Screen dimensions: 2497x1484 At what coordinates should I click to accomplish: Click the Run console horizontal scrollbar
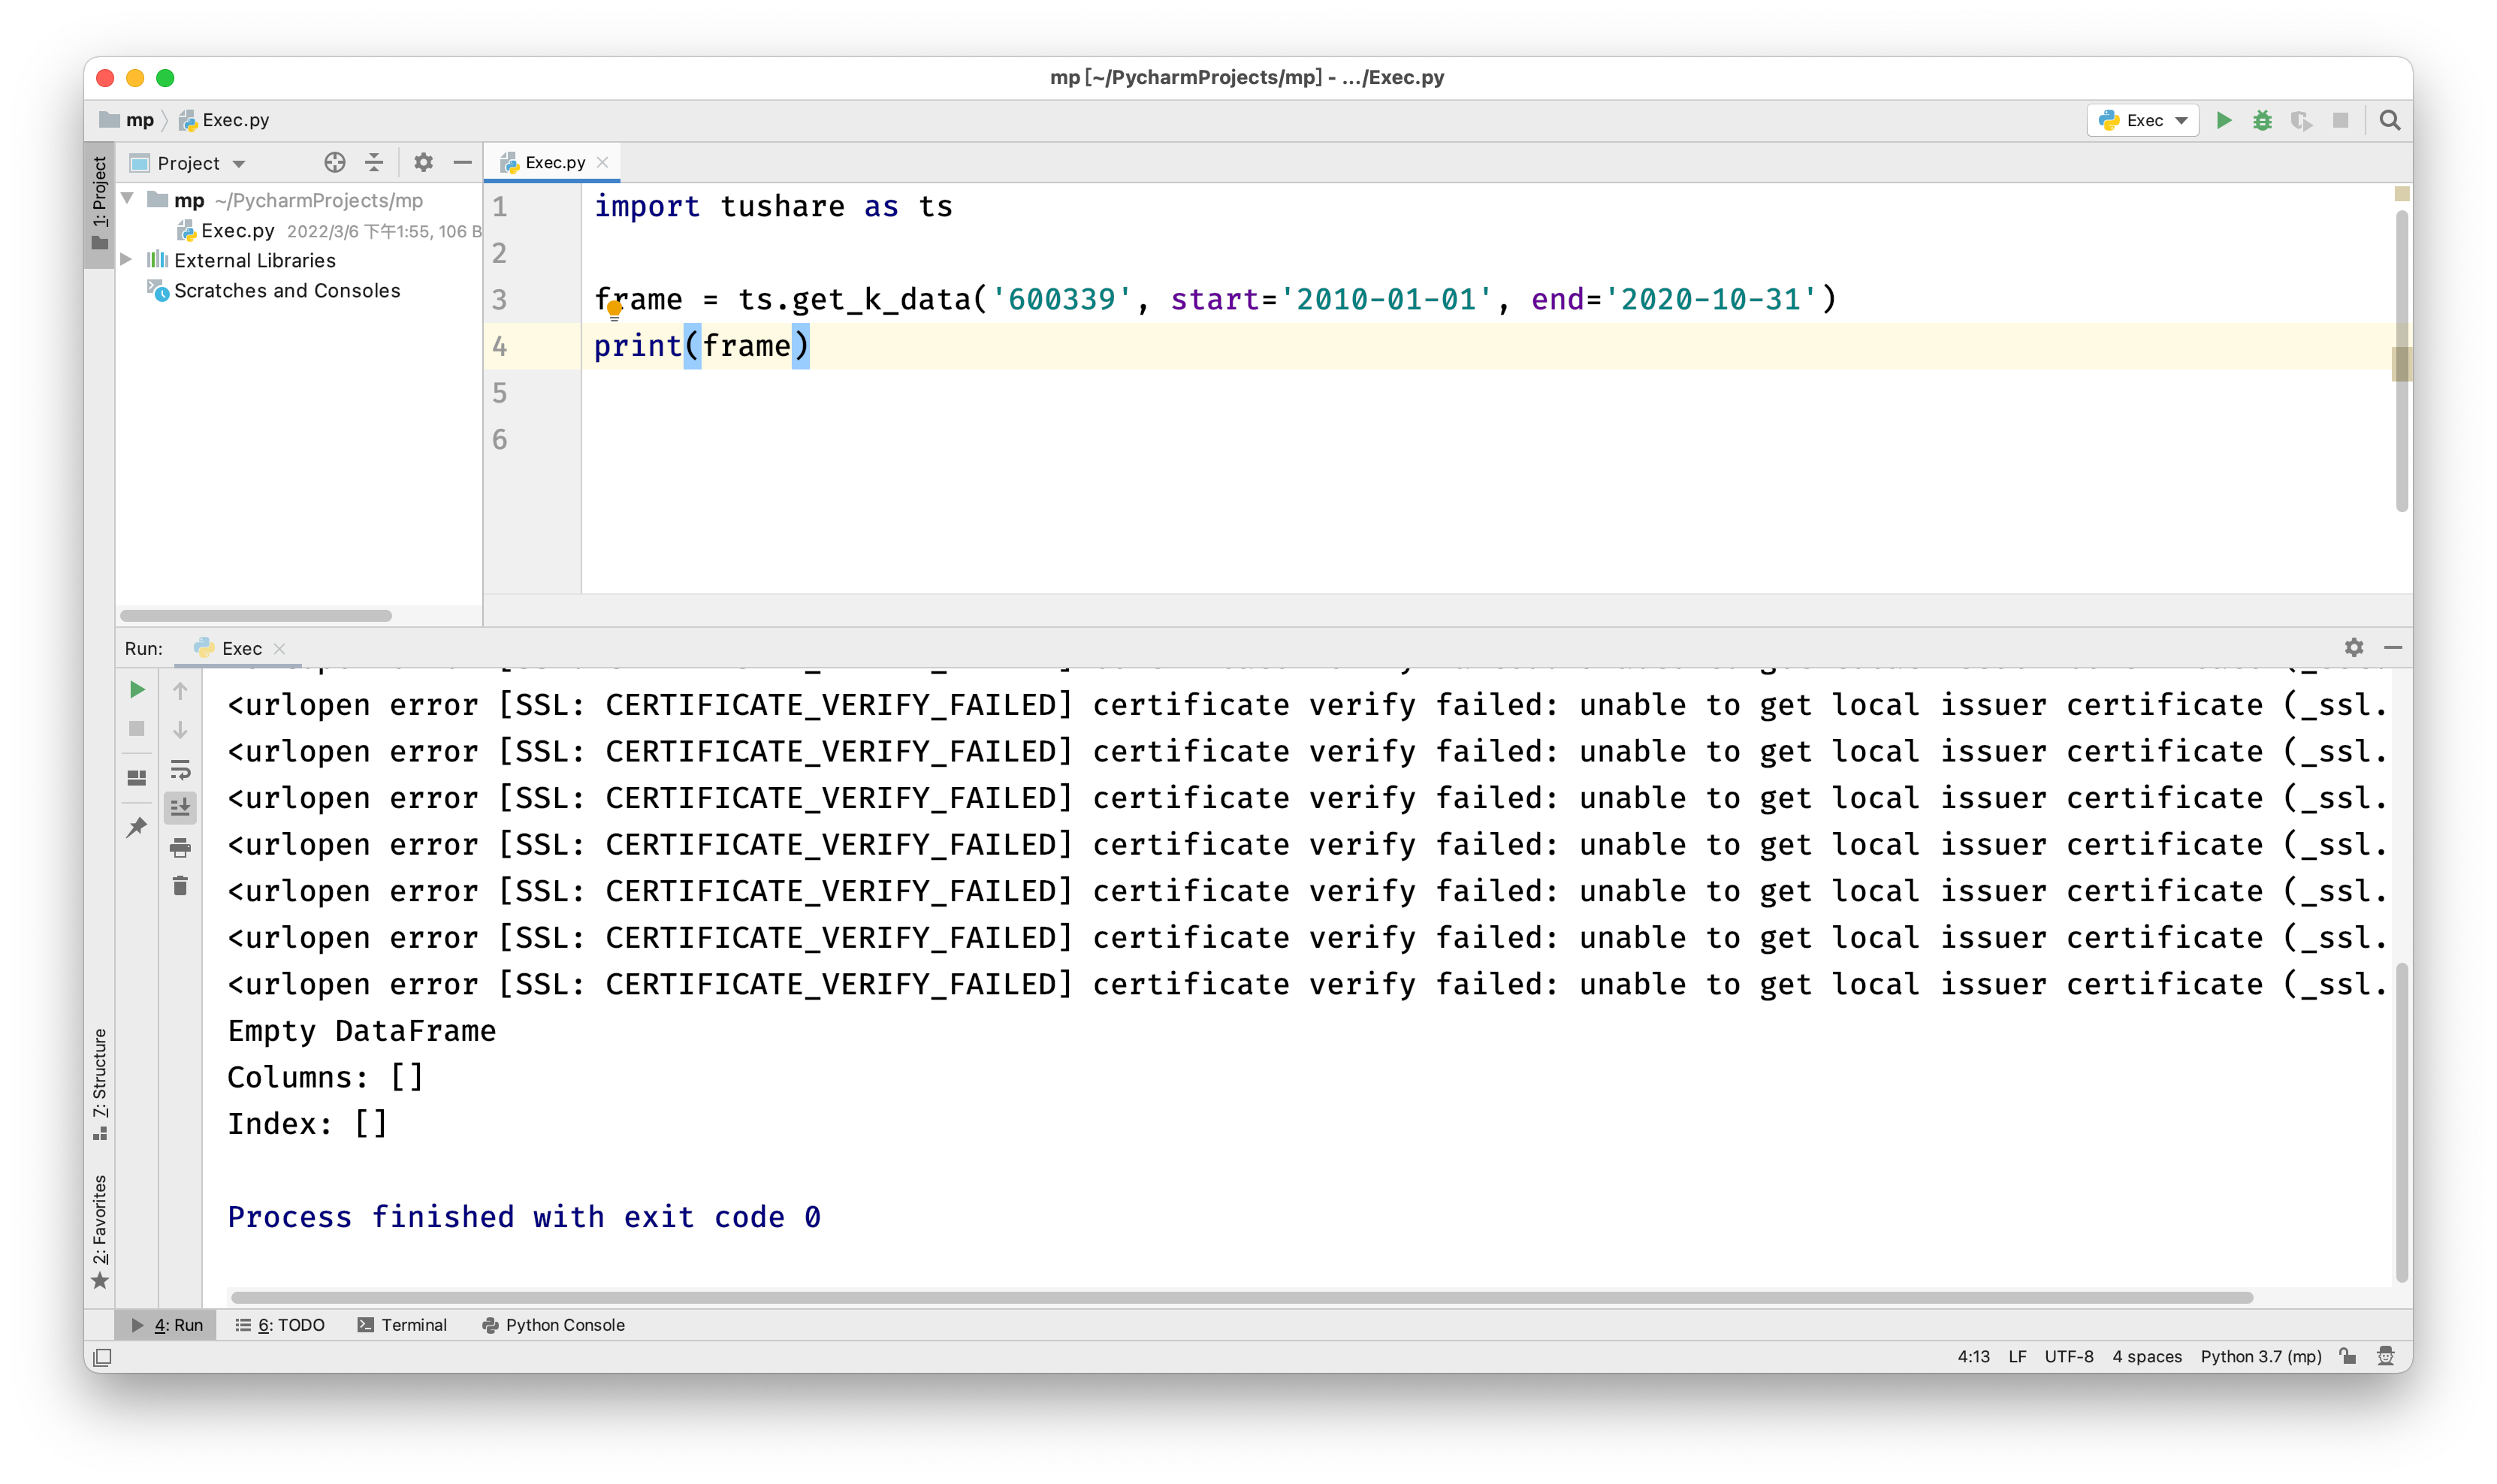(1240, 1297)
